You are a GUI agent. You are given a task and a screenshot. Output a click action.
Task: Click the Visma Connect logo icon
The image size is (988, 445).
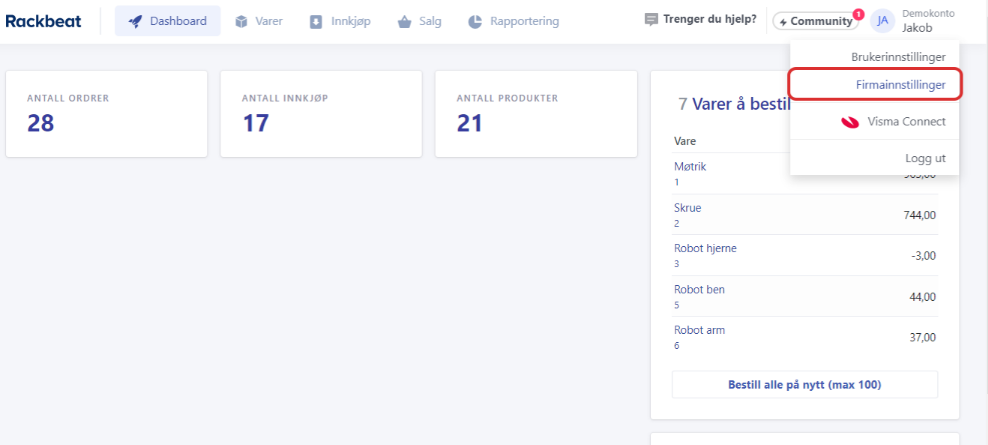click(x=850, y=122)
